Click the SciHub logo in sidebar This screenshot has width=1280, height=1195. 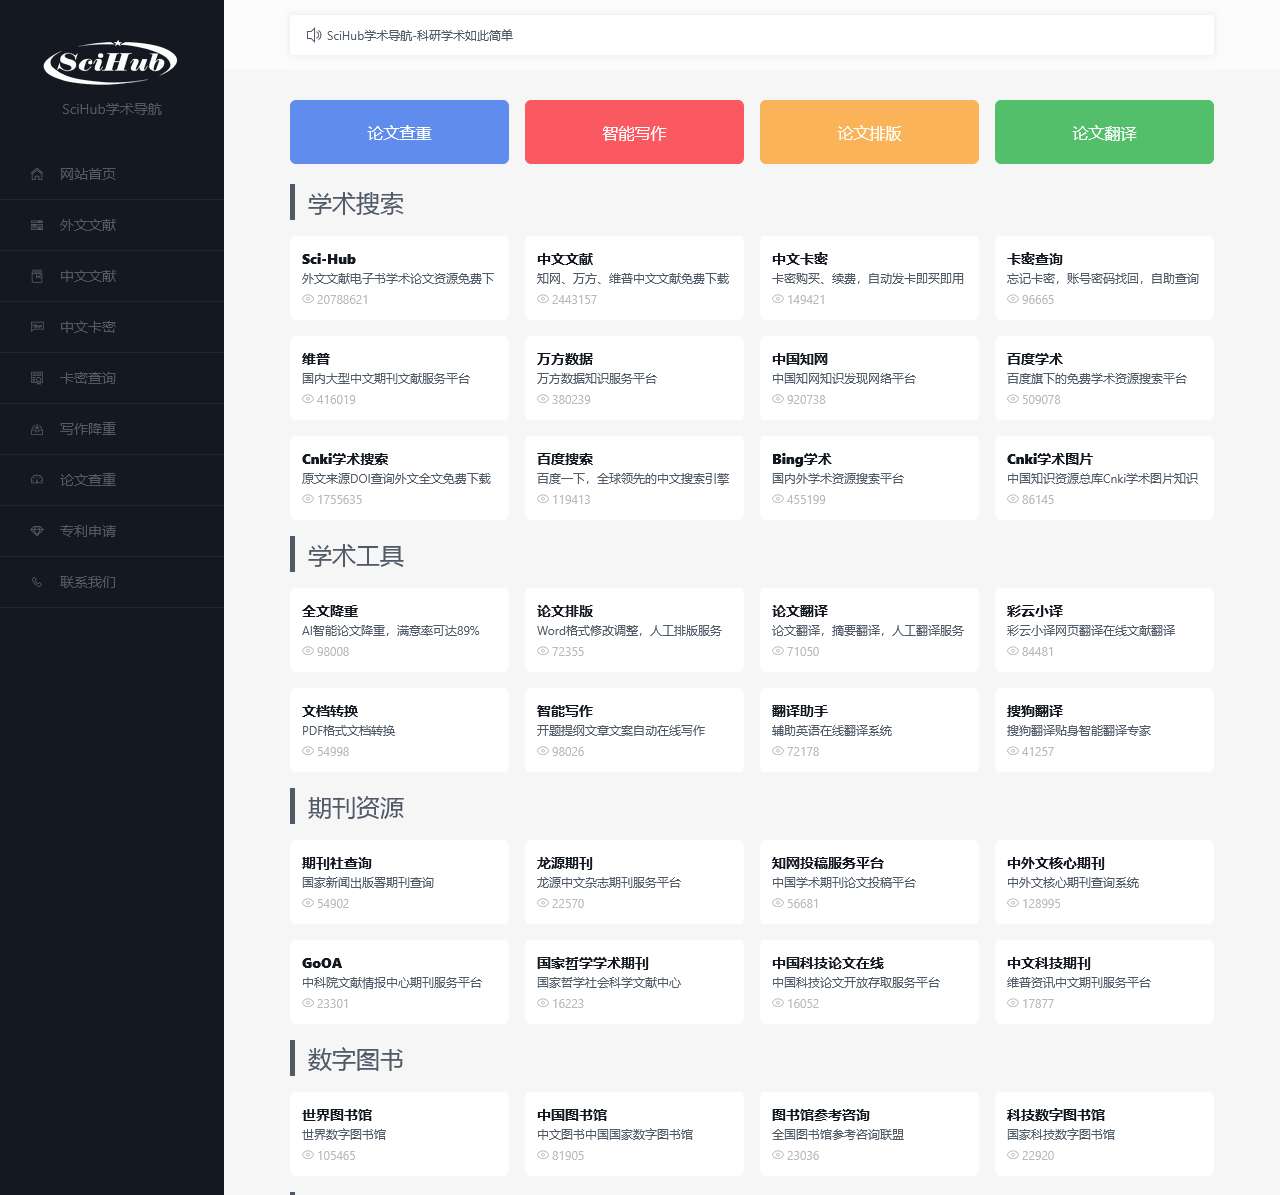111,62
